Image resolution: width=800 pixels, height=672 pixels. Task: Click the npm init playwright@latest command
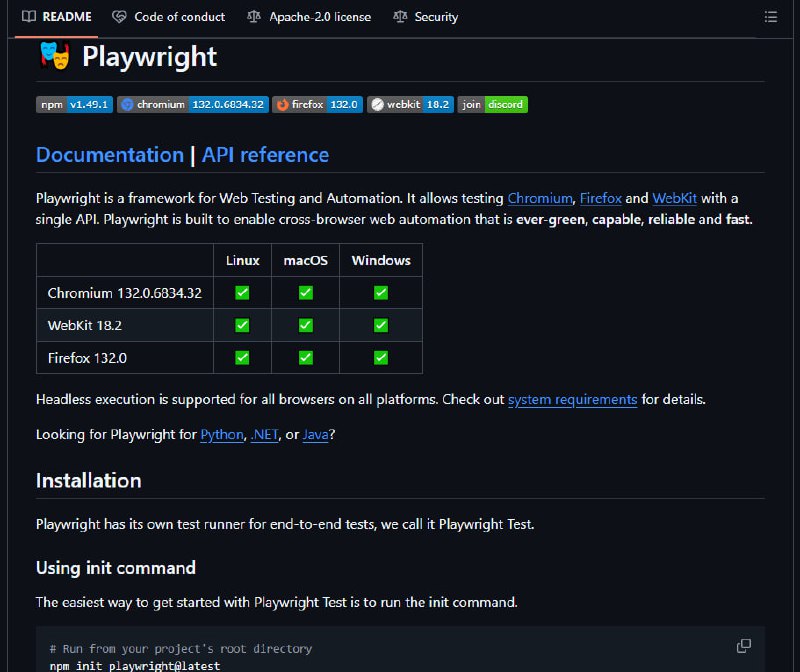click(x=135, y=665)
